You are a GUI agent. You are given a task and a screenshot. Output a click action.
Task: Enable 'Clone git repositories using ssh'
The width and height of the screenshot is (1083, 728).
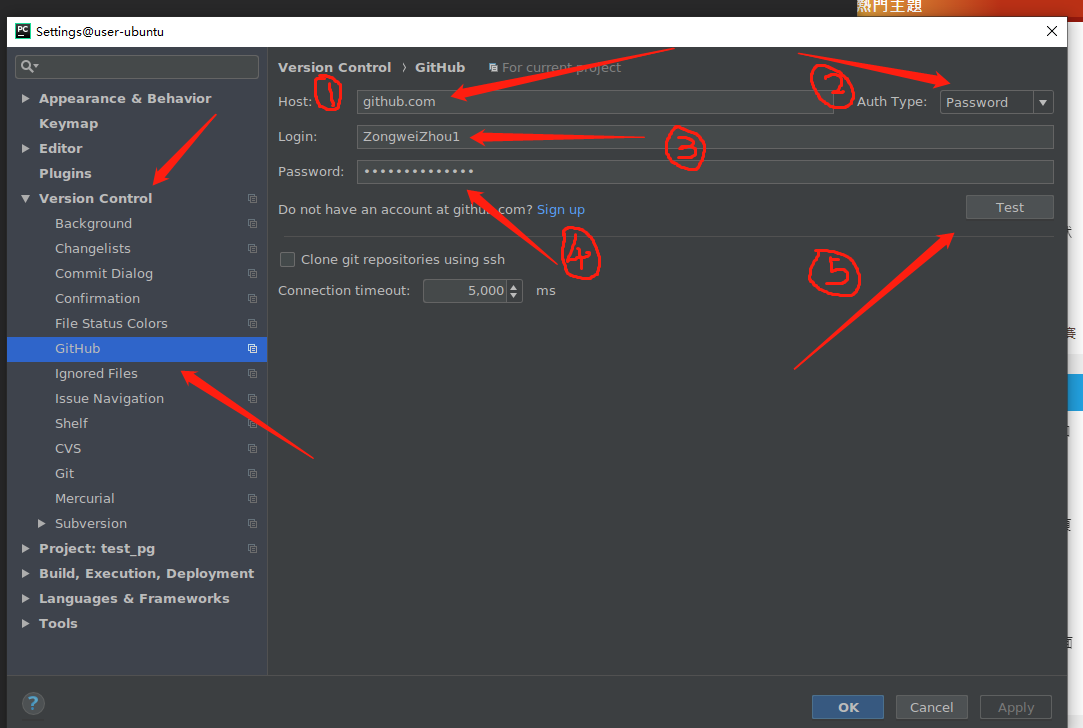click(287, 258)
